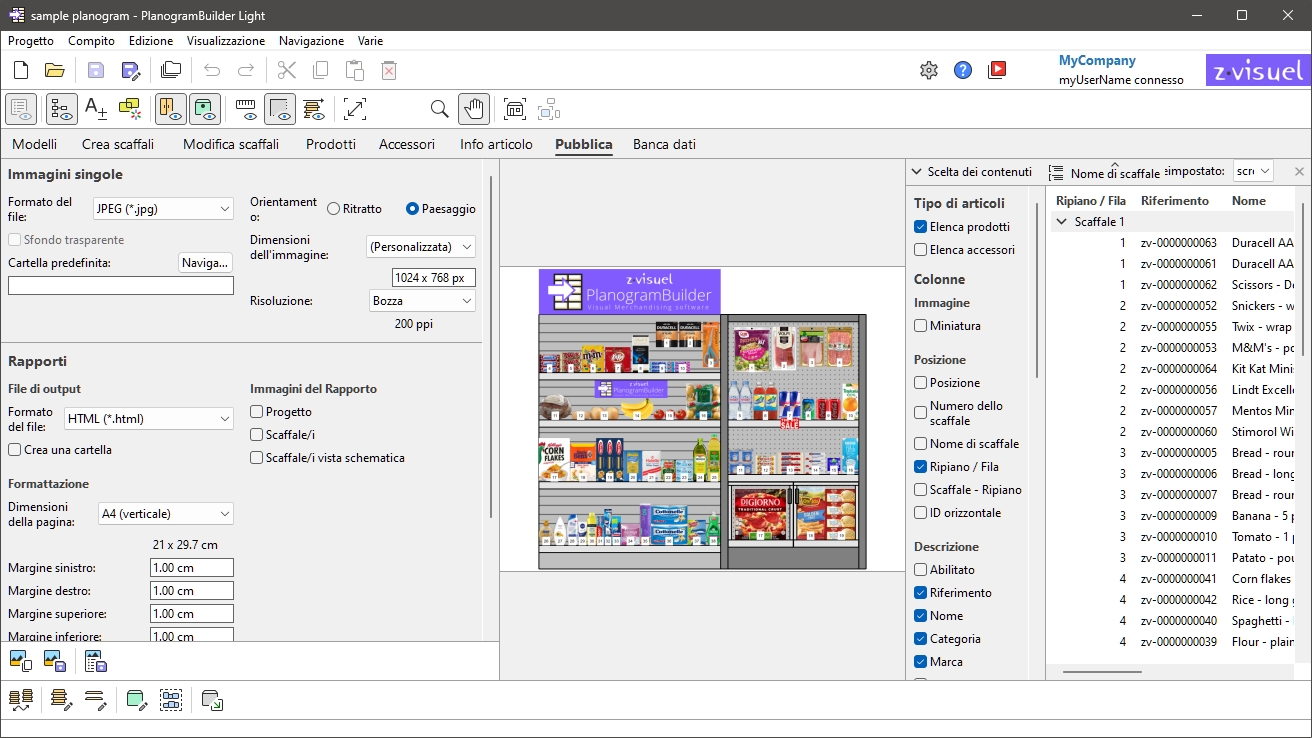Screen dimensions: 1312x738
Task: Open the preset dropdown showing 'scre'
Action: (1253, 172)
